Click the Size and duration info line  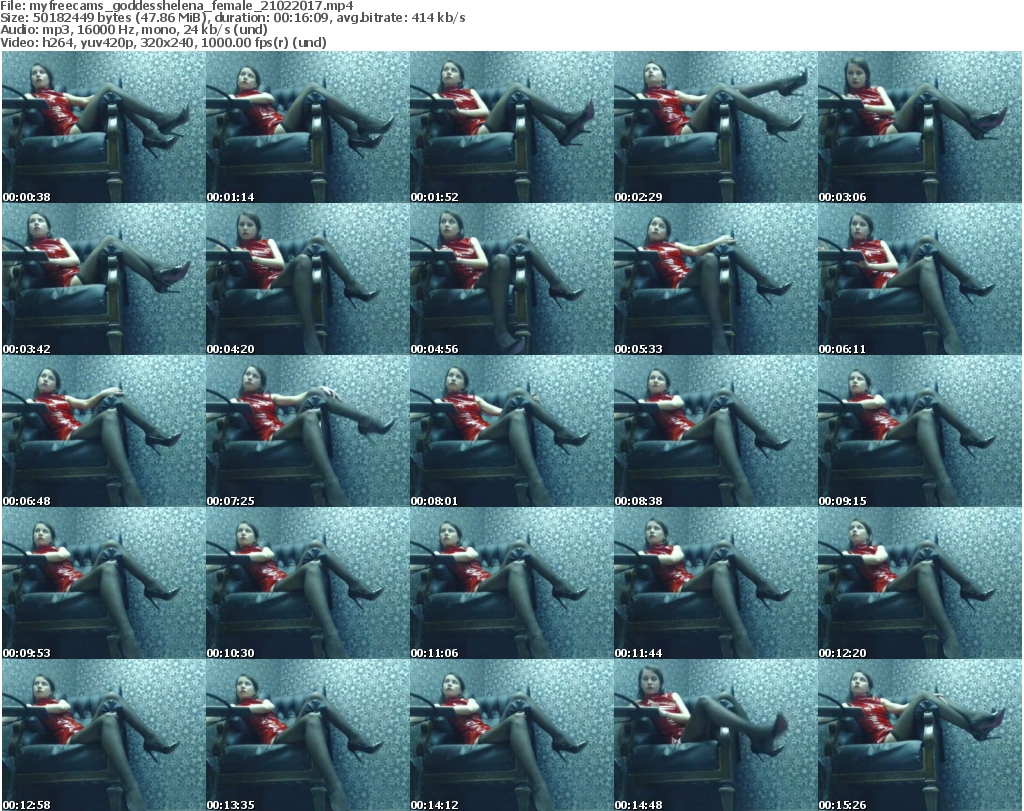[233, 18]
